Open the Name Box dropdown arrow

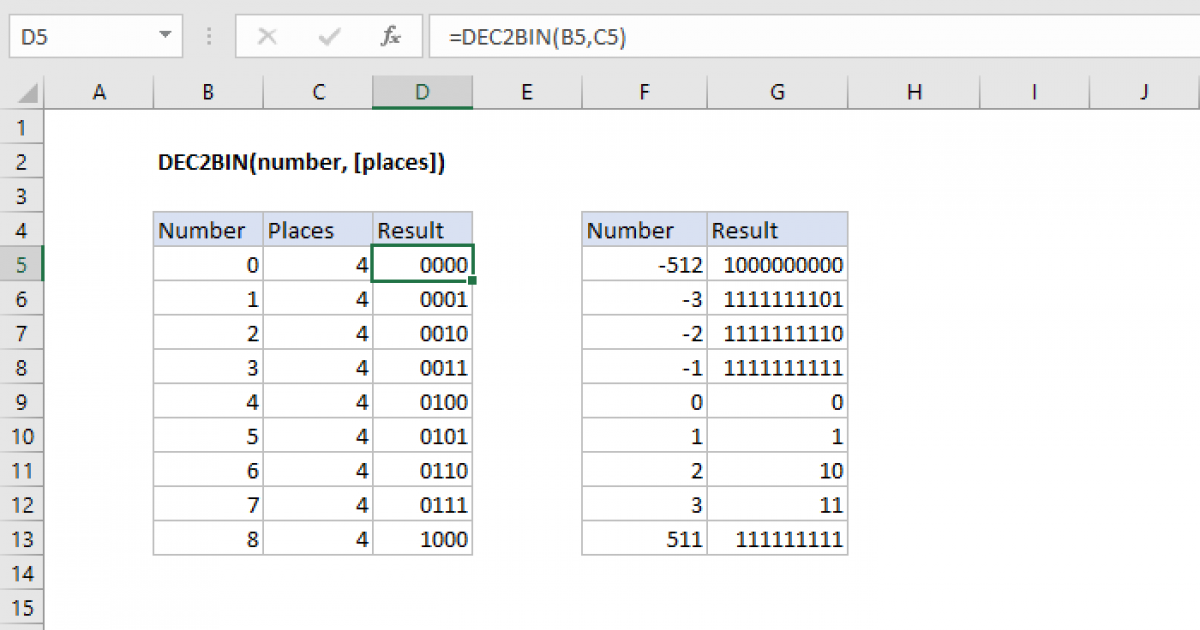[164, 36]
